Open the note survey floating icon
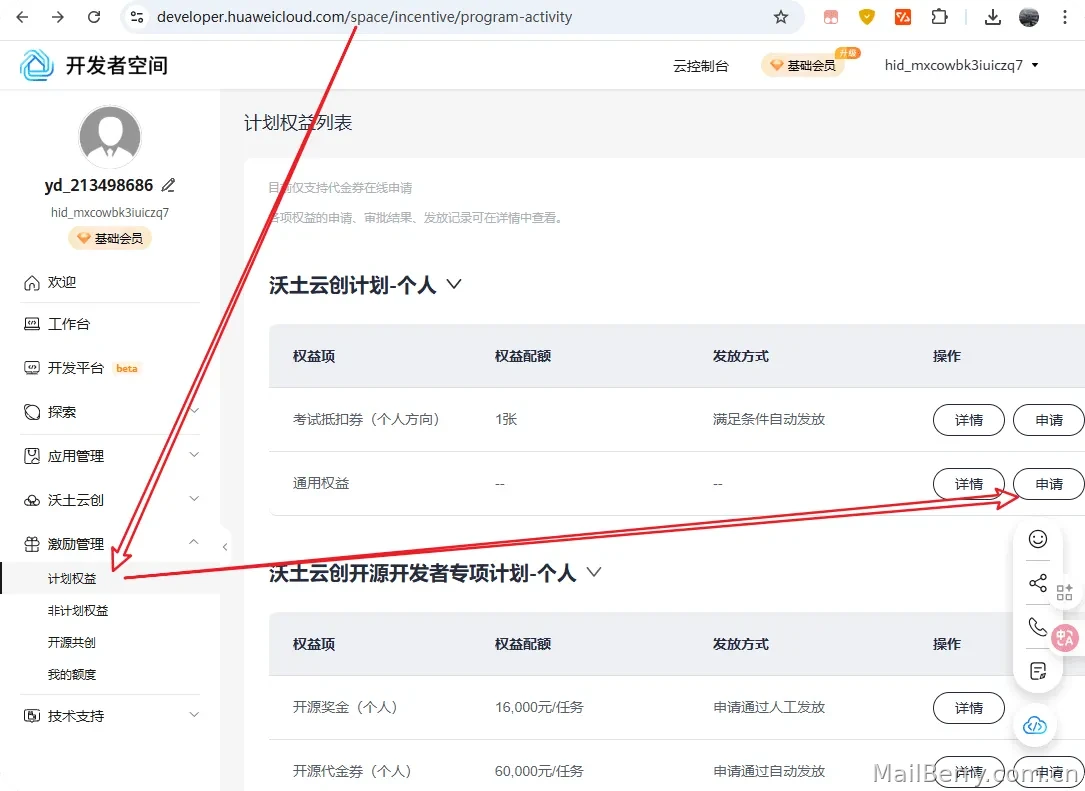1085x791 pixels. [1037, 671]
